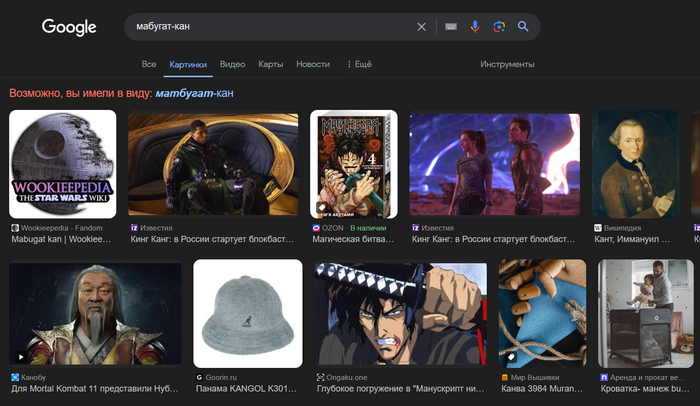
Task: Open the Новости tab
Action: coord(313,64)
